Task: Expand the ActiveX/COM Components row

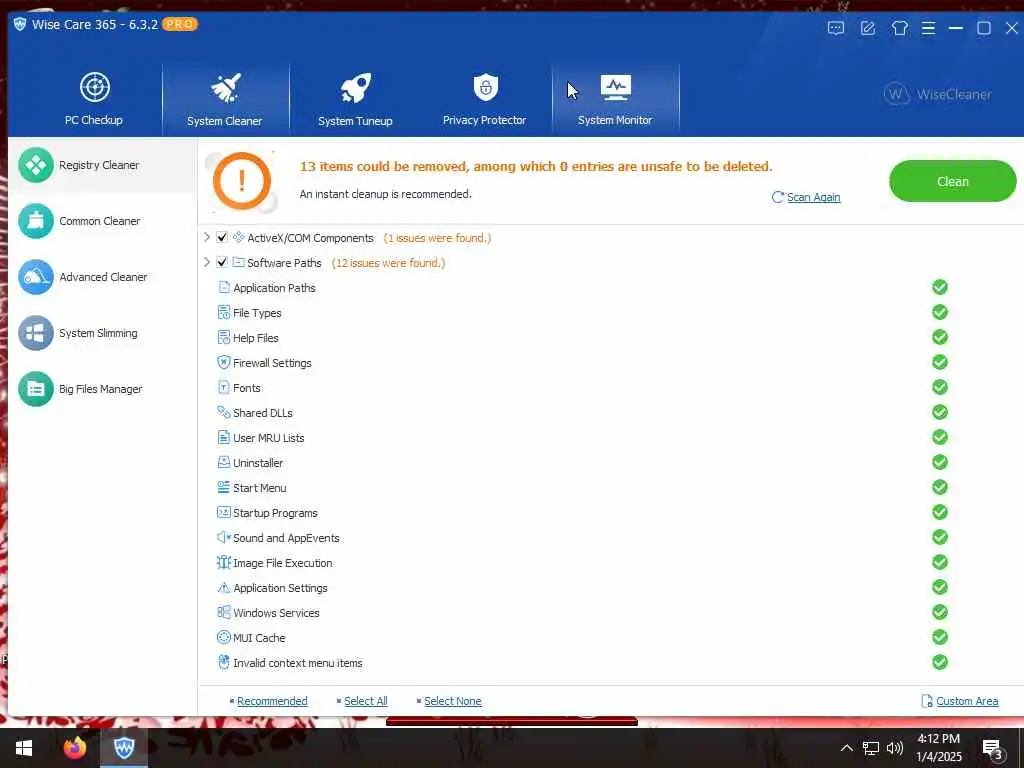Action: point(206,238)
